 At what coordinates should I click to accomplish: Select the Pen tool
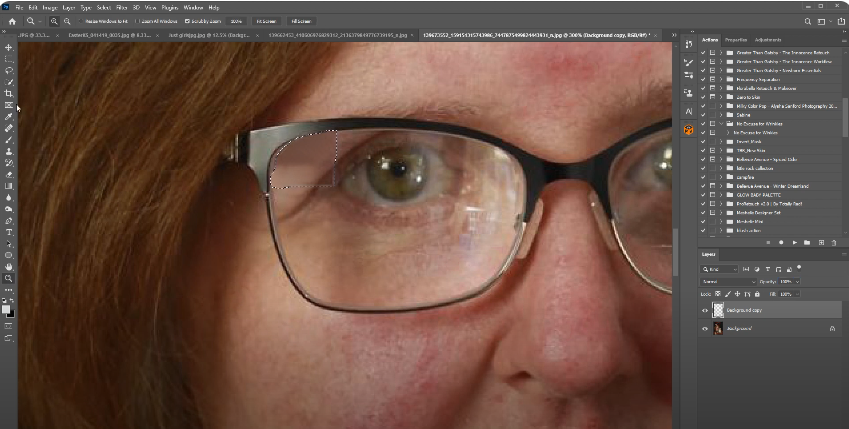click(x=9, y=220)
